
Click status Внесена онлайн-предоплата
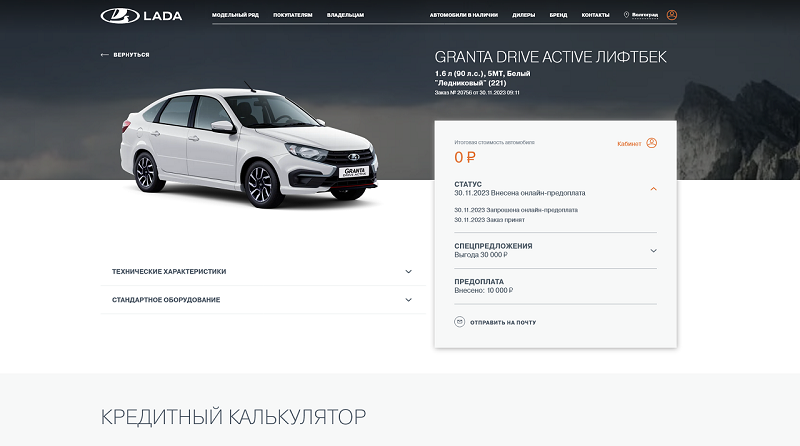(x=520, y=193)
